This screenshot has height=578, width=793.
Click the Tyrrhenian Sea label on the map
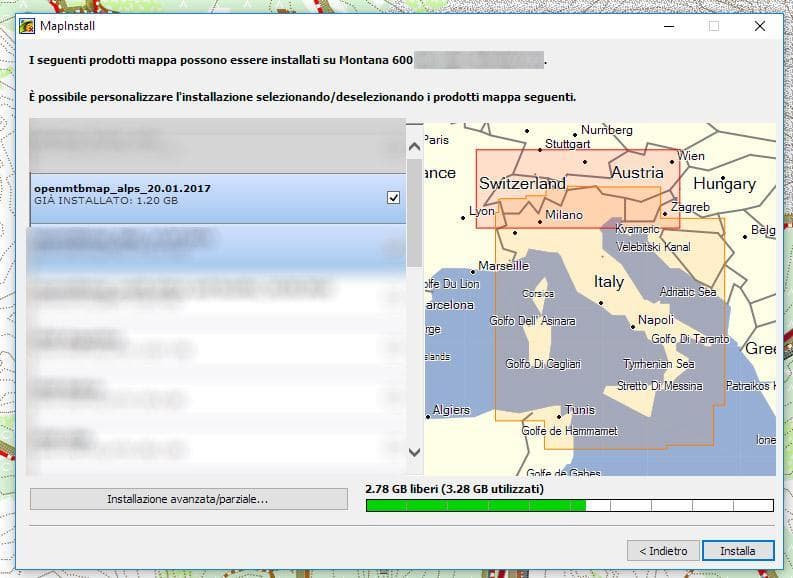658,364
